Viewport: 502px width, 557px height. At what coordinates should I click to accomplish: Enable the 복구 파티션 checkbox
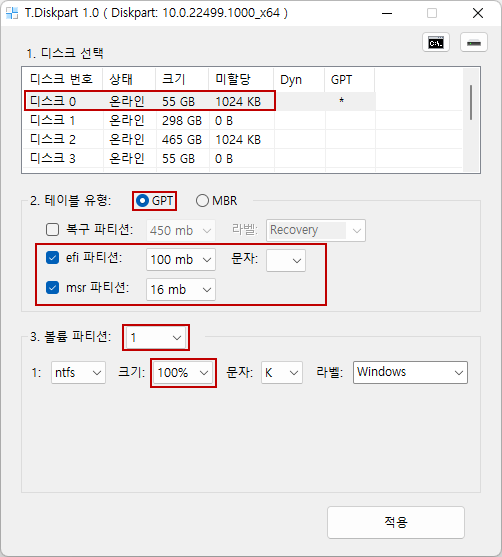point(53,229)
